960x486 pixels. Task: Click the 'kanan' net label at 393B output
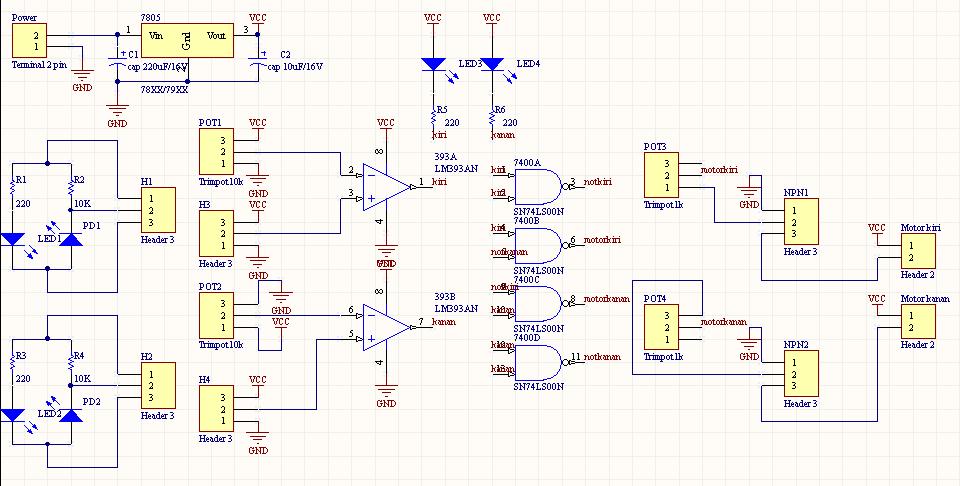click(444, 322)
